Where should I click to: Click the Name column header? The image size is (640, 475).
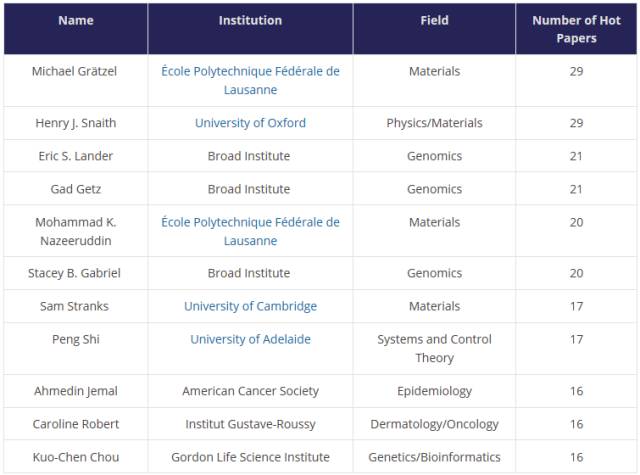coord(76,20)
